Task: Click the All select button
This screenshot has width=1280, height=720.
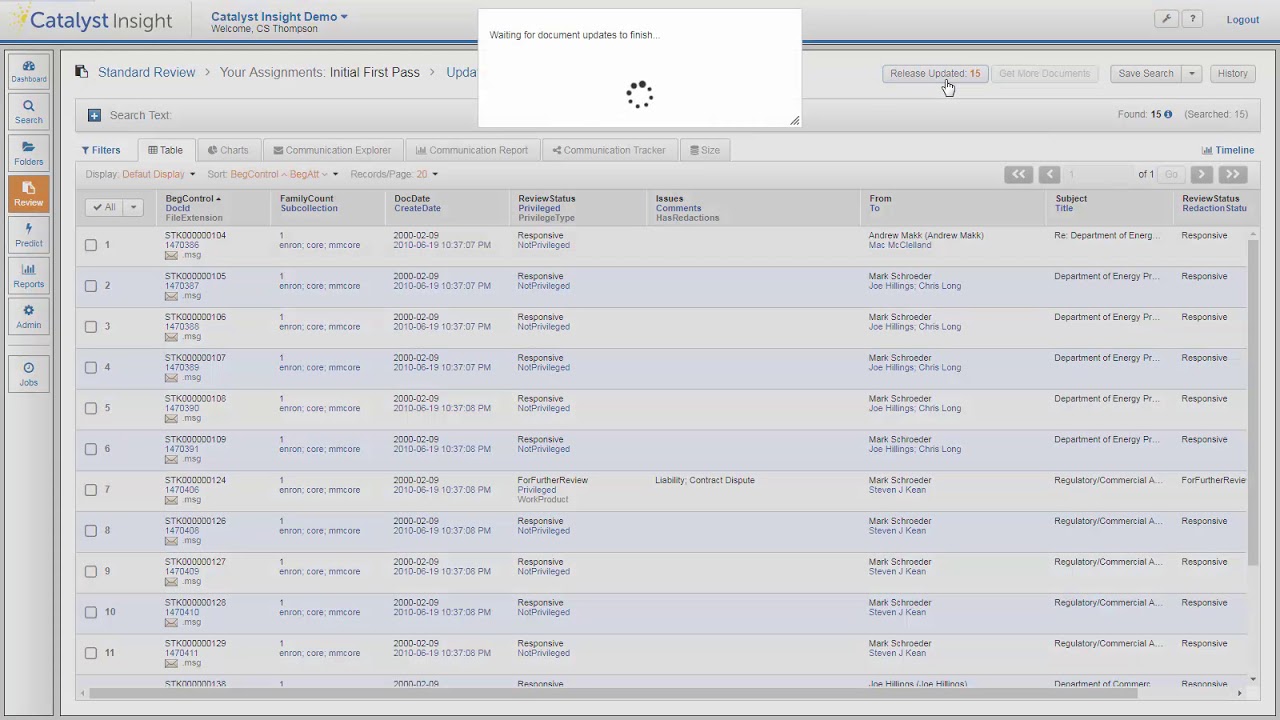Action: (104, 207)
